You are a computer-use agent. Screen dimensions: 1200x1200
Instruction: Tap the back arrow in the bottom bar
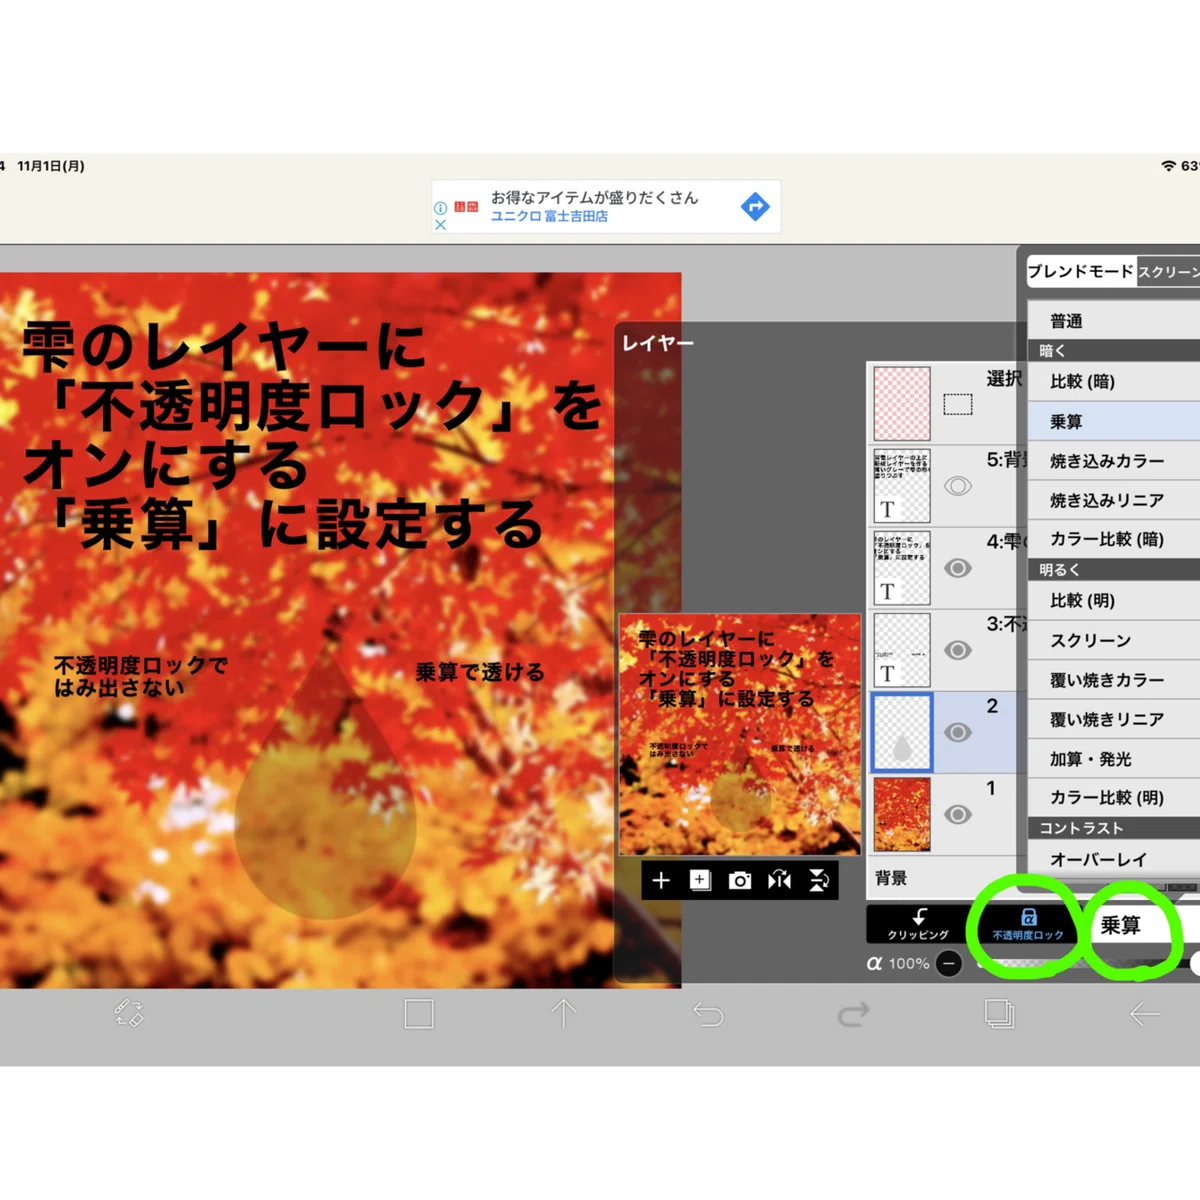[1144, 1014]
